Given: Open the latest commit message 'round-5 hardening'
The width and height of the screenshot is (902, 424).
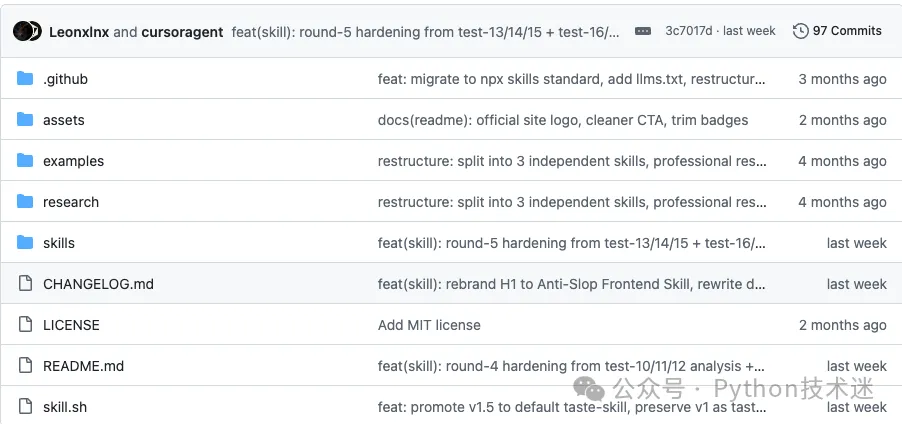Looking at the screenshot, I should pyautogui.click(x=426, y=32).
